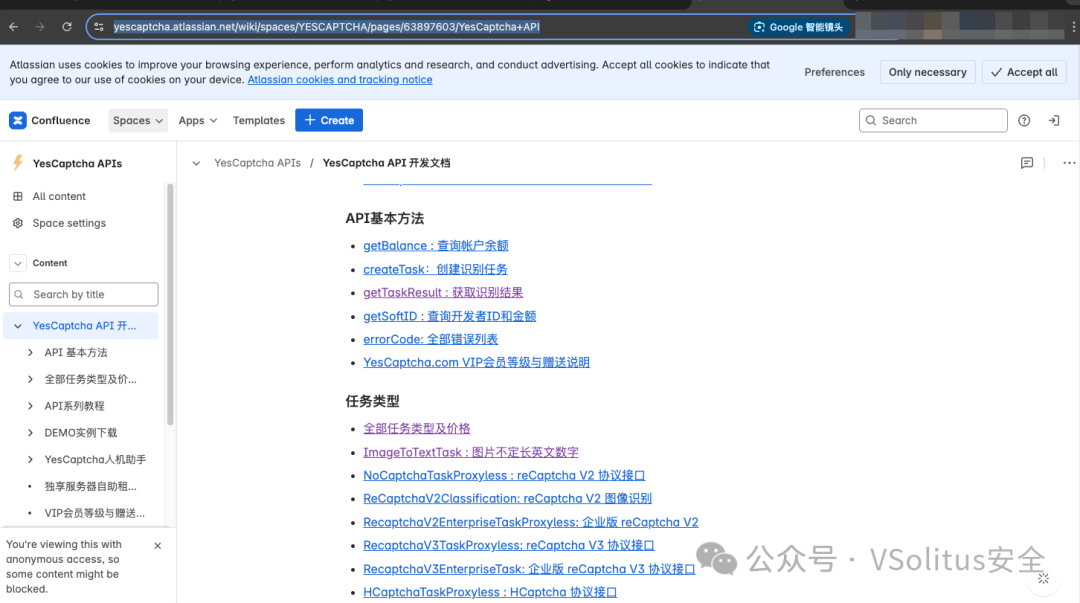Open the browser three-dot menu
This screenshot has height=603, width=1080.
pos(1073,27)
